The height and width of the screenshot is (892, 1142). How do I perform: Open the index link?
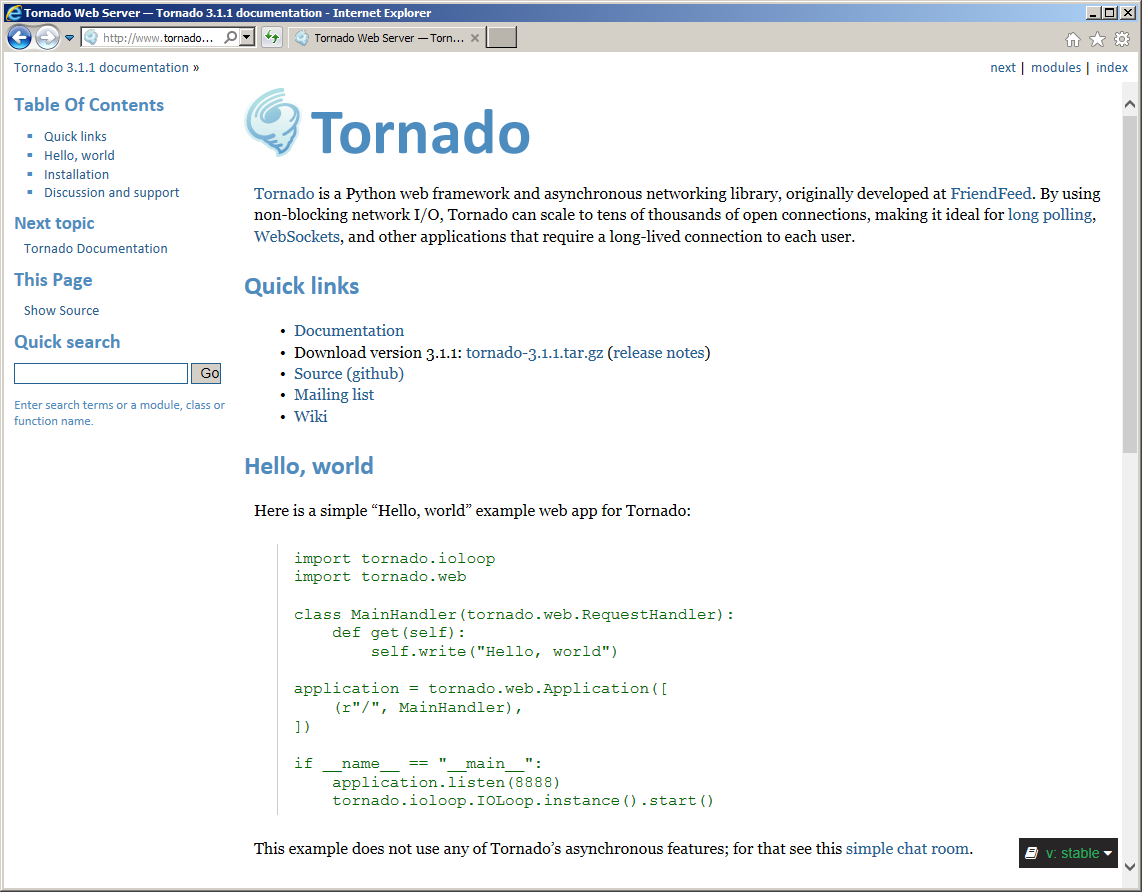(x=1111, y=67)
